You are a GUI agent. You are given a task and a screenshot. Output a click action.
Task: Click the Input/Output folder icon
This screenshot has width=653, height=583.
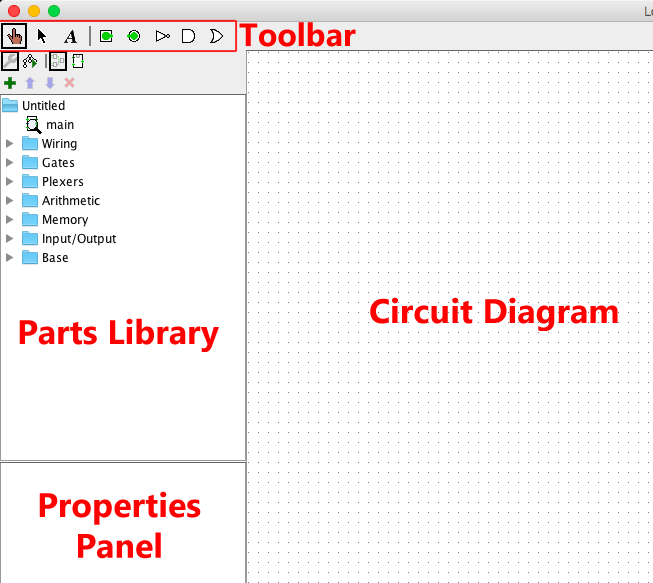[x=30, y=238]
